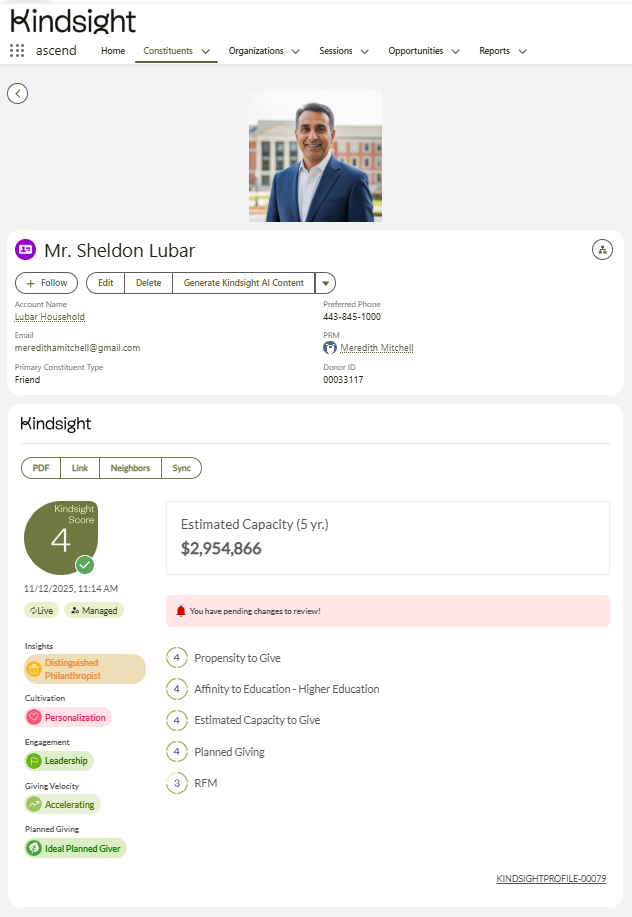Image resolution: width=632 pixels, height=917 pixels.
Task: Expand the arrow next to Generate Kindsight AI Content
Action: pyautogui.click(x=325, y=283)
